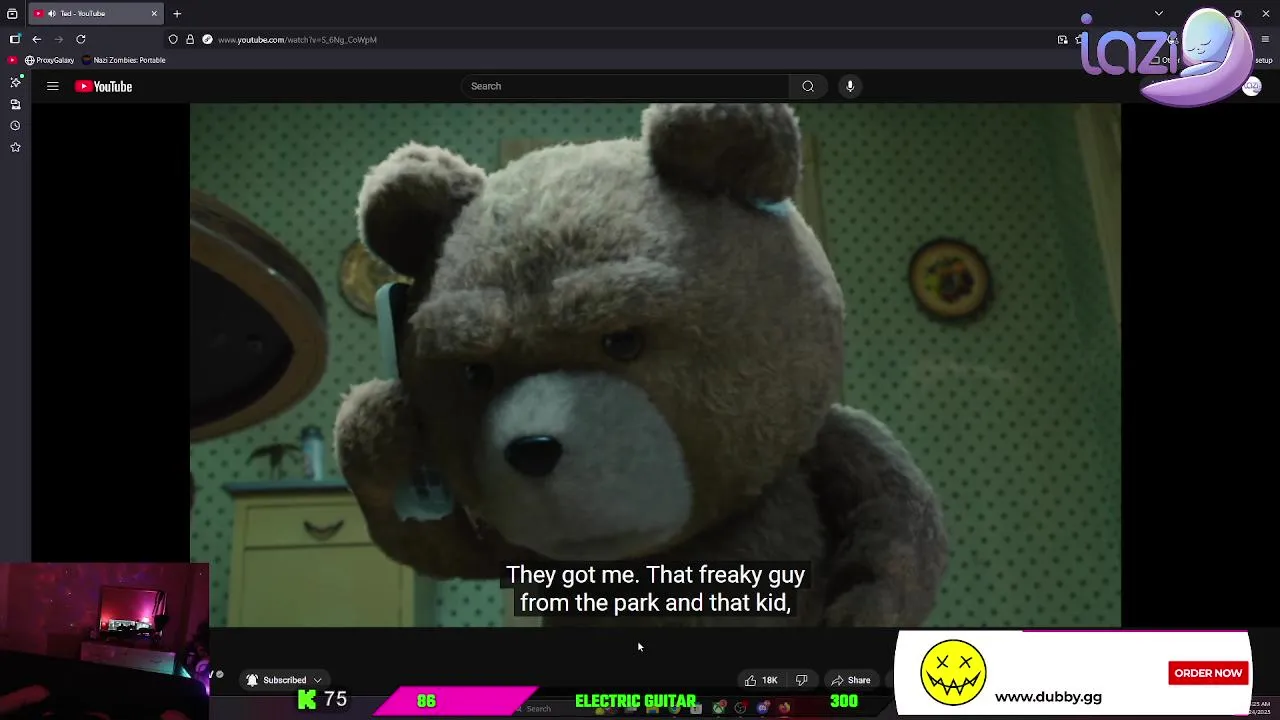This screenshot has height=720, width=1280.
Task: Open the history clock sidebar icon
Action: [x=15, y=126]
